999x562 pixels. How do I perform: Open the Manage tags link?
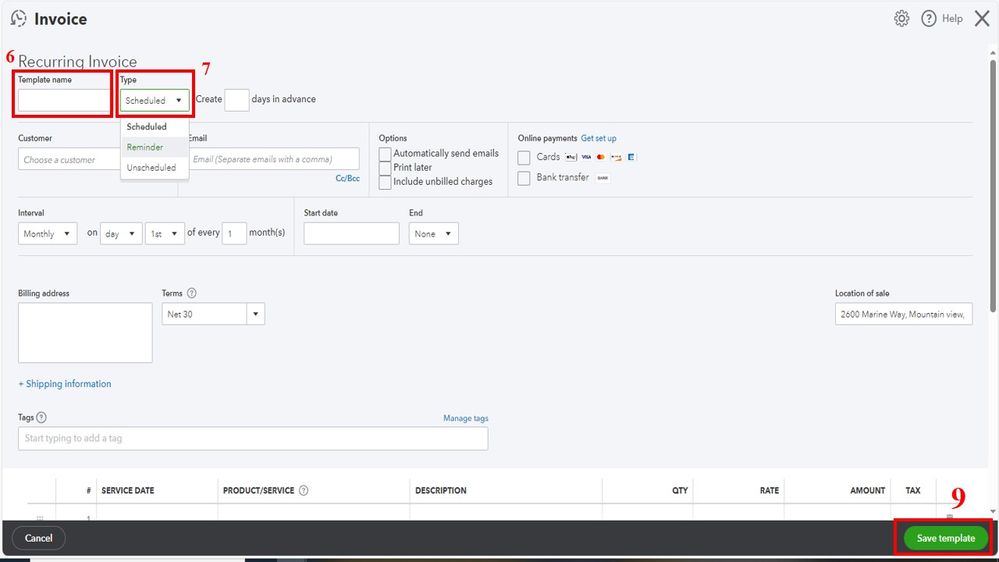click(x=466, y=418)
